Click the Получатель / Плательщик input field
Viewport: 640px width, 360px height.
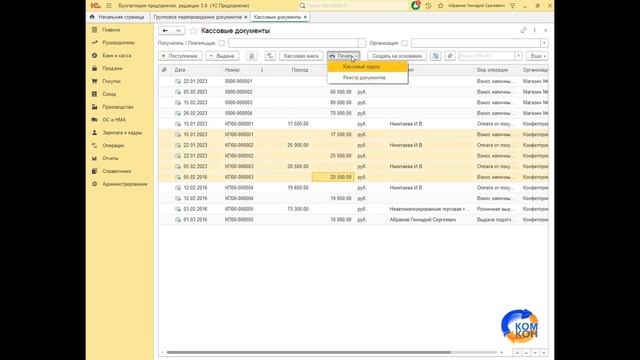[293, 43]
